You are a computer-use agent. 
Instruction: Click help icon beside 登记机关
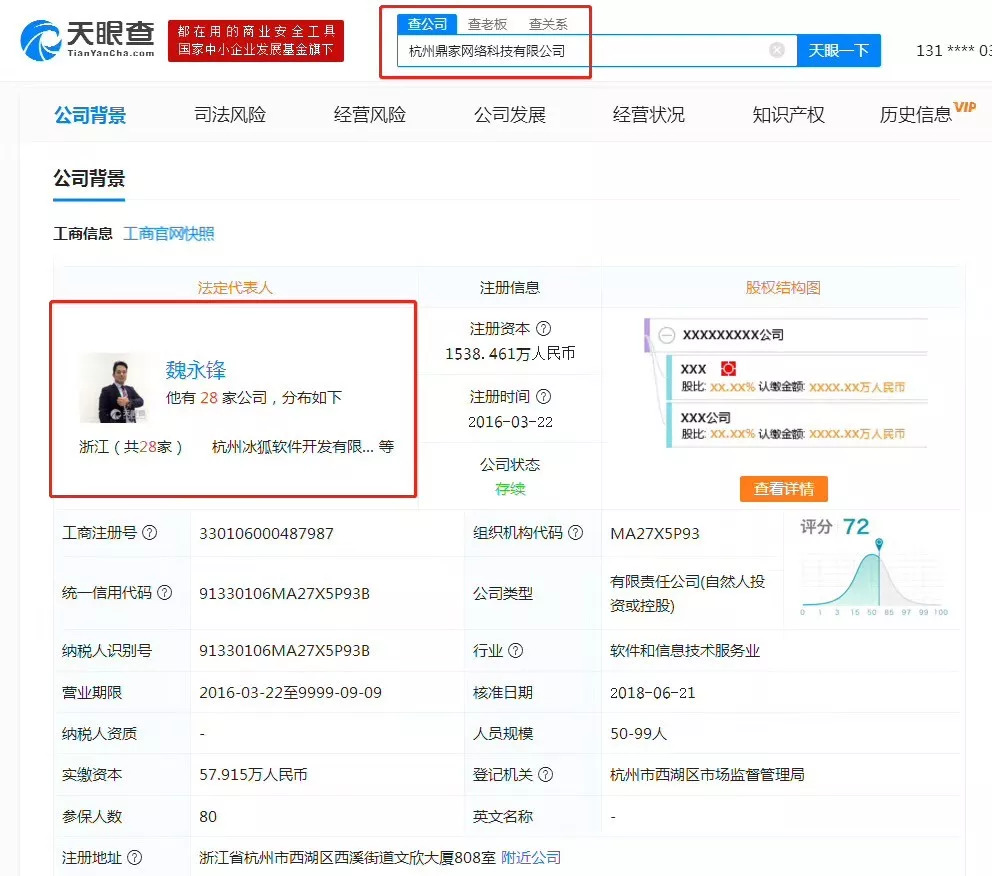point(545,774)
